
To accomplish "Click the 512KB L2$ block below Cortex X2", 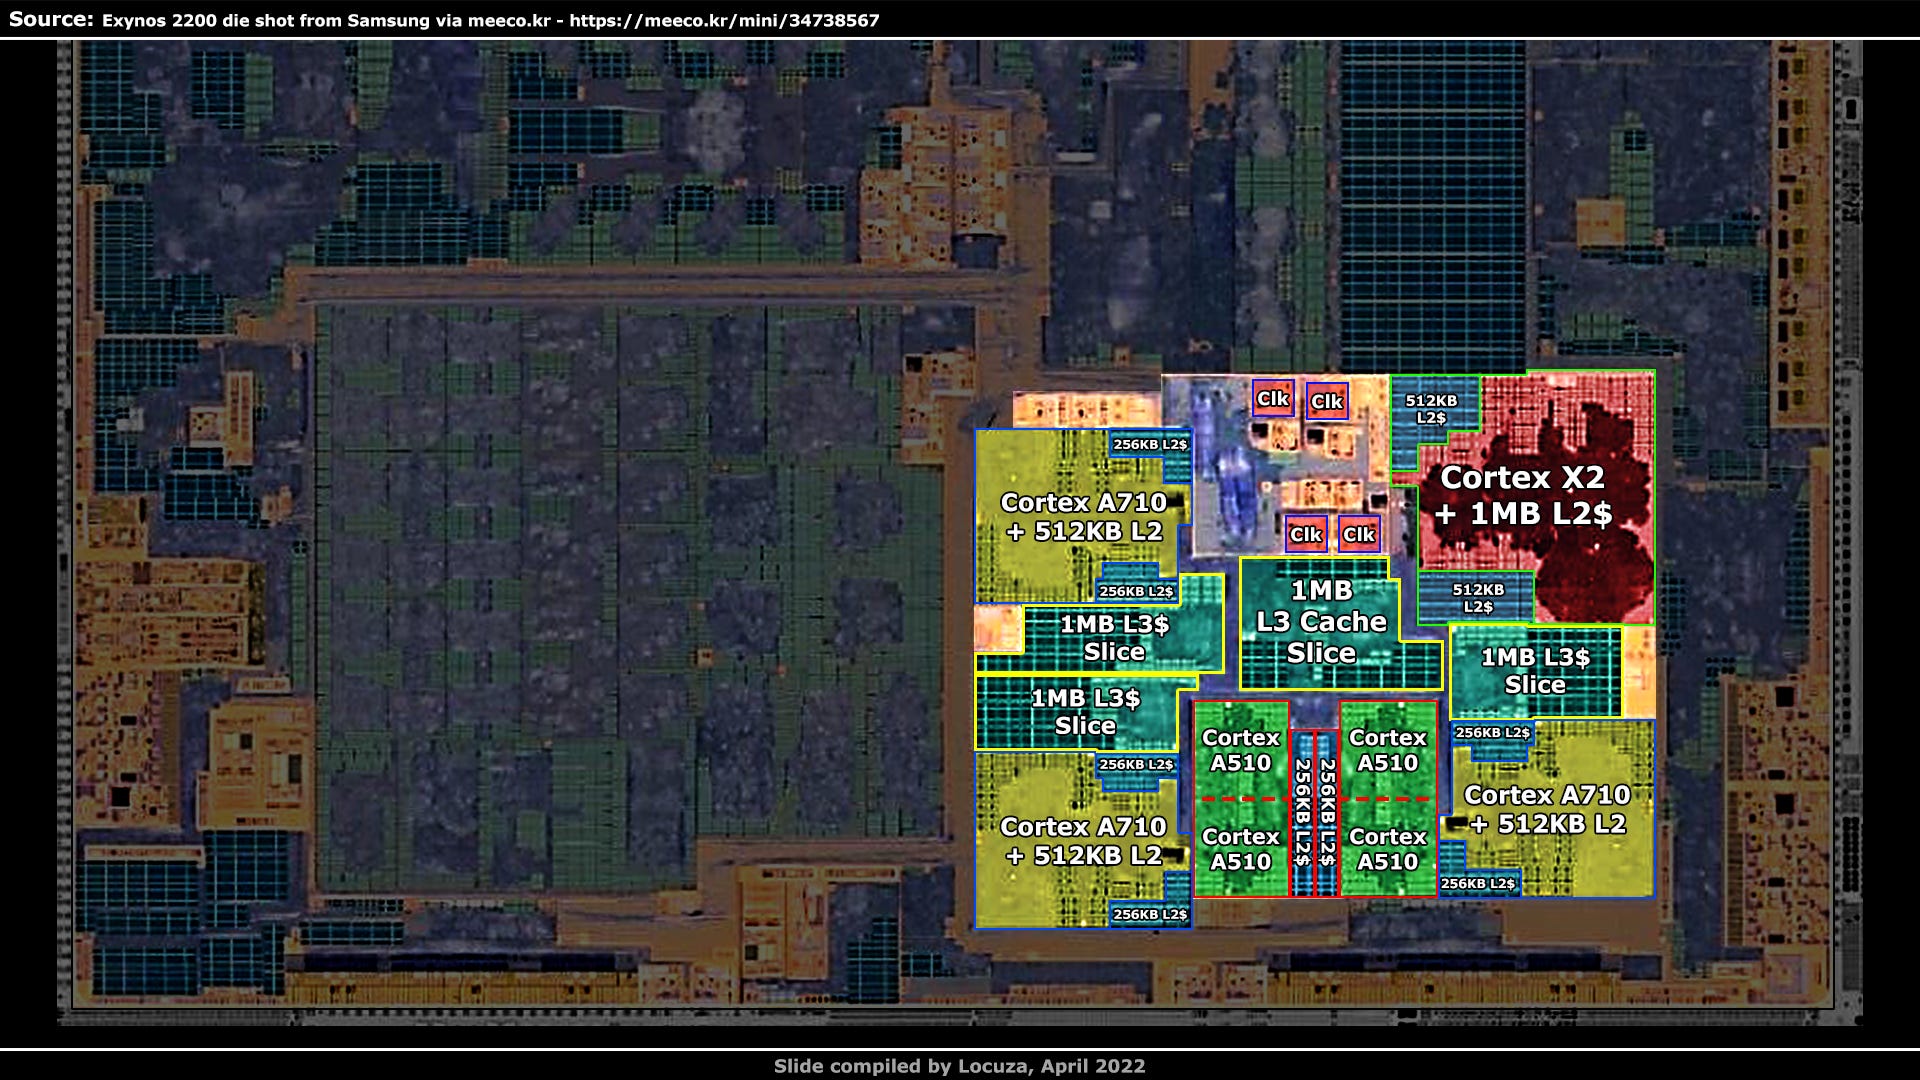I will pyautogui.click(x=1477, y=597).
